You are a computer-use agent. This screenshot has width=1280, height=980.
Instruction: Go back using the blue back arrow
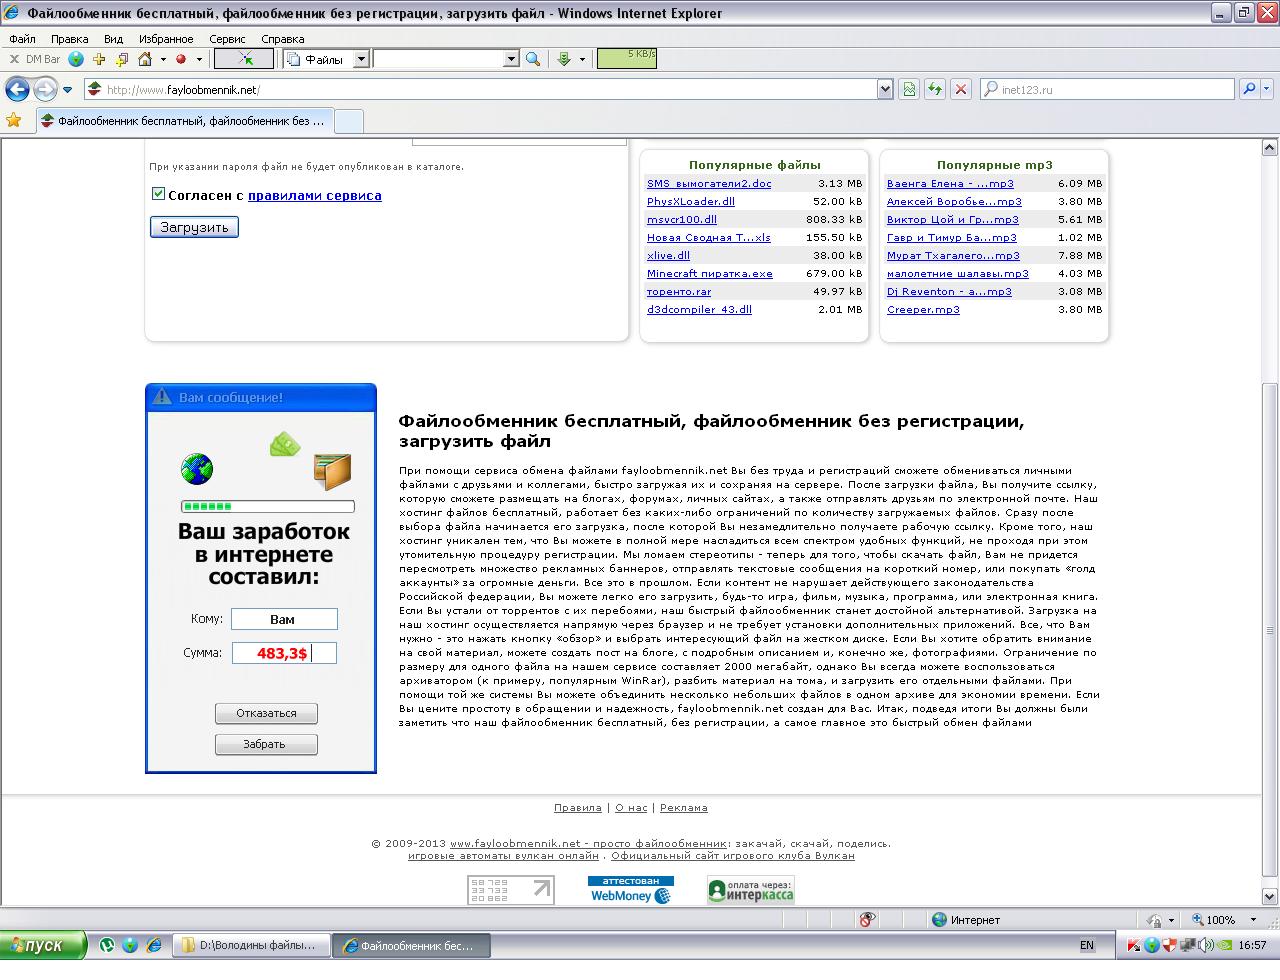pos(17,89)
